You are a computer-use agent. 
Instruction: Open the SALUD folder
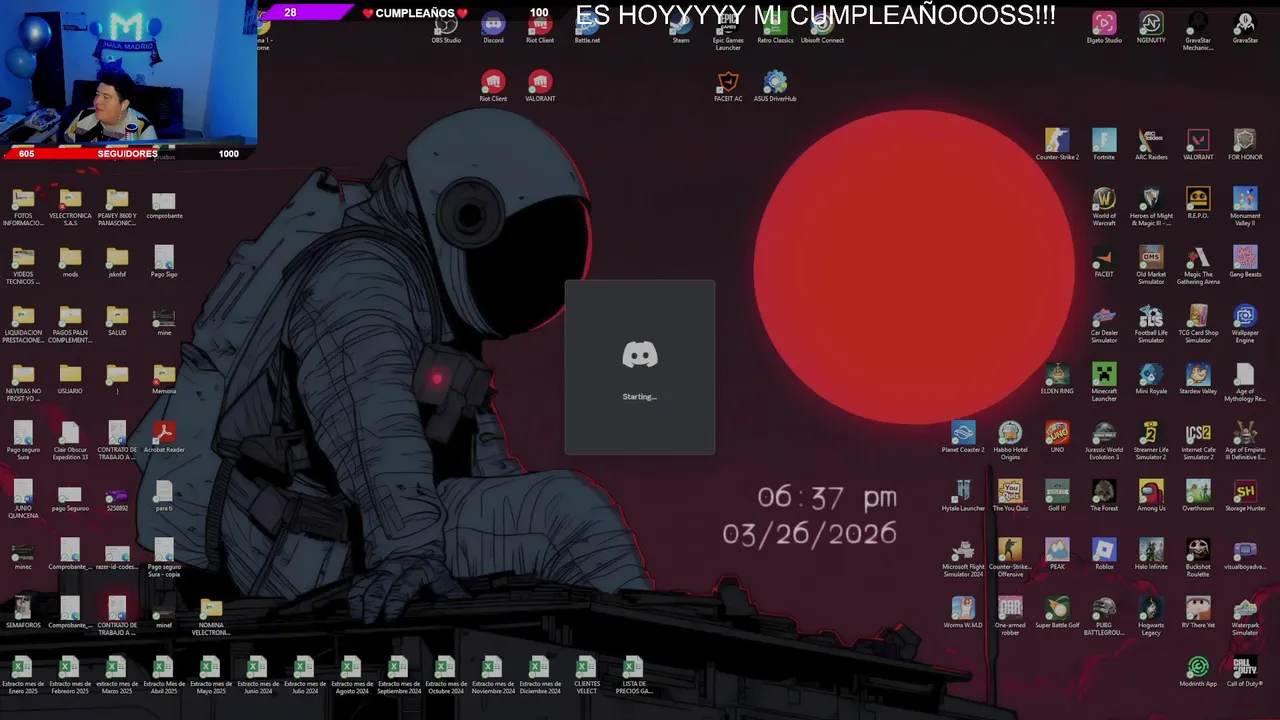coord(117,319)
